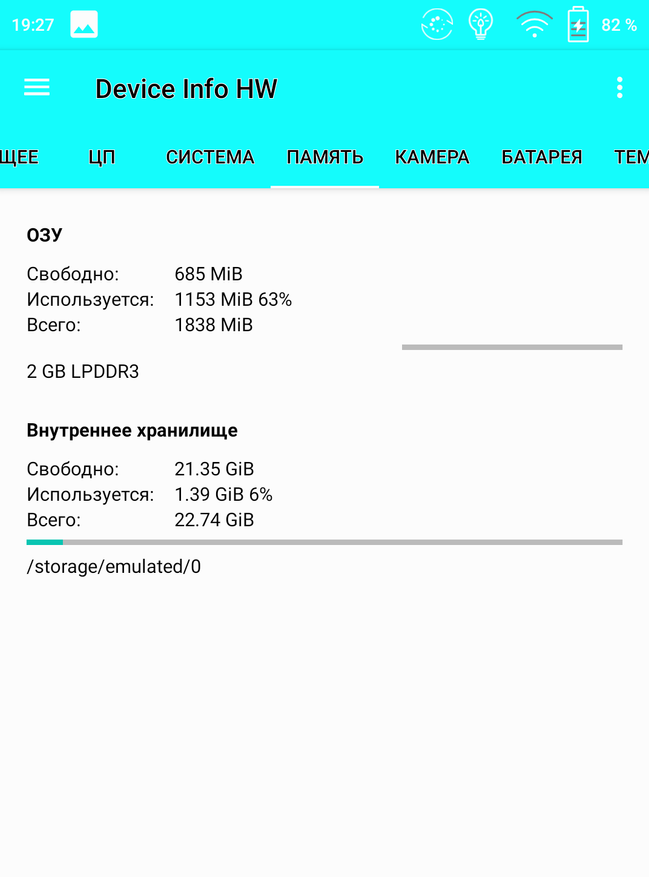Tap the Device Info HW title
Viewport: 649px width, 877px height.
point(186,88)
